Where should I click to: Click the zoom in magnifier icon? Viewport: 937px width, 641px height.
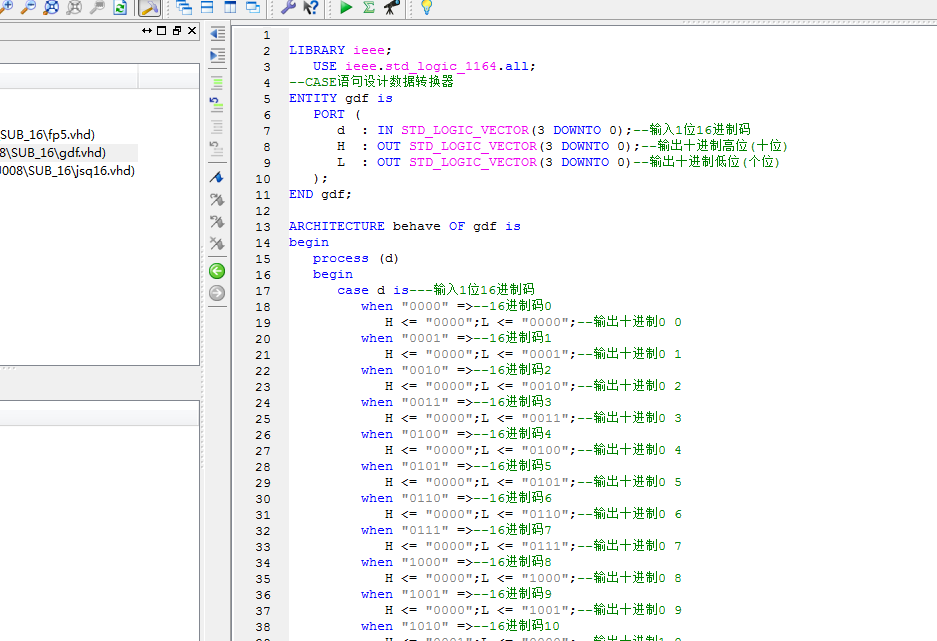[x=7, y=7]
